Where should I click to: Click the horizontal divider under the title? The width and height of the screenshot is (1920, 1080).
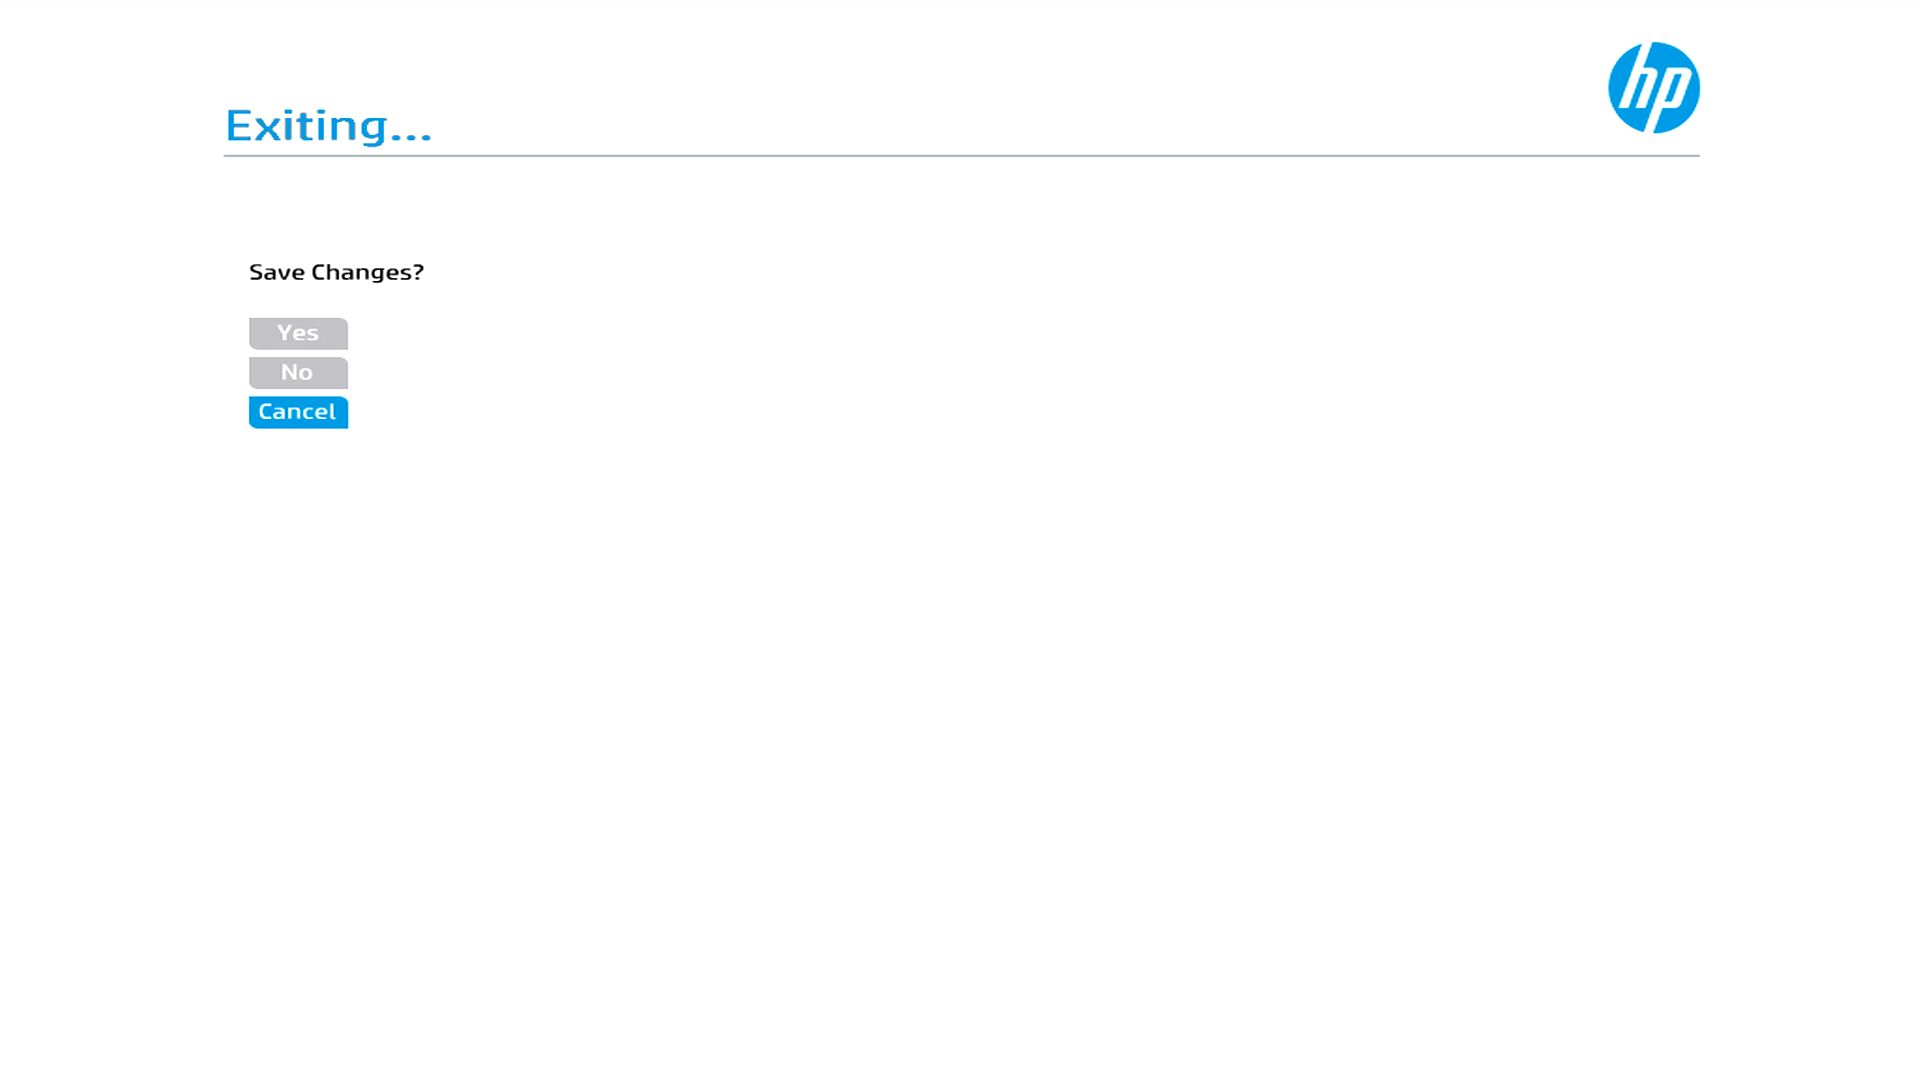point(960,156)
